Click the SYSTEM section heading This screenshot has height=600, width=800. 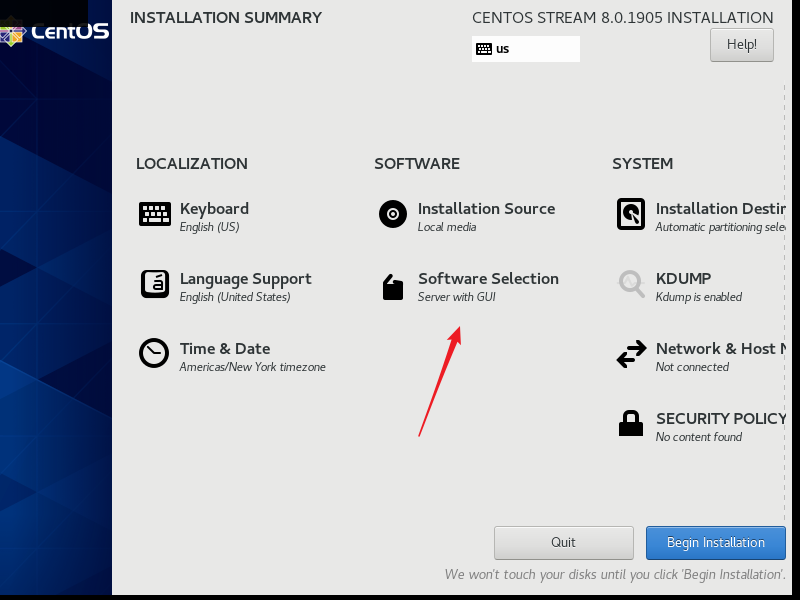(x=642, y=164)
